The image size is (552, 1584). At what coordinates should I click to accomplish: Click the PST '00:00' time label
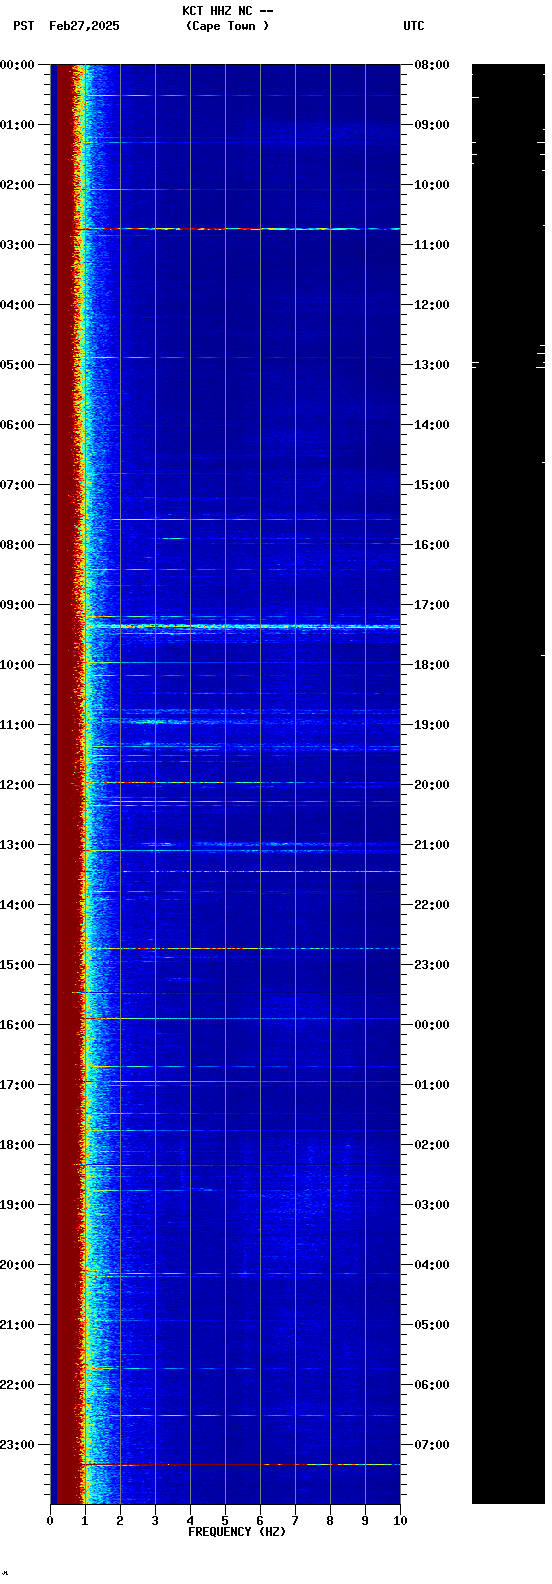pos(18,65)
